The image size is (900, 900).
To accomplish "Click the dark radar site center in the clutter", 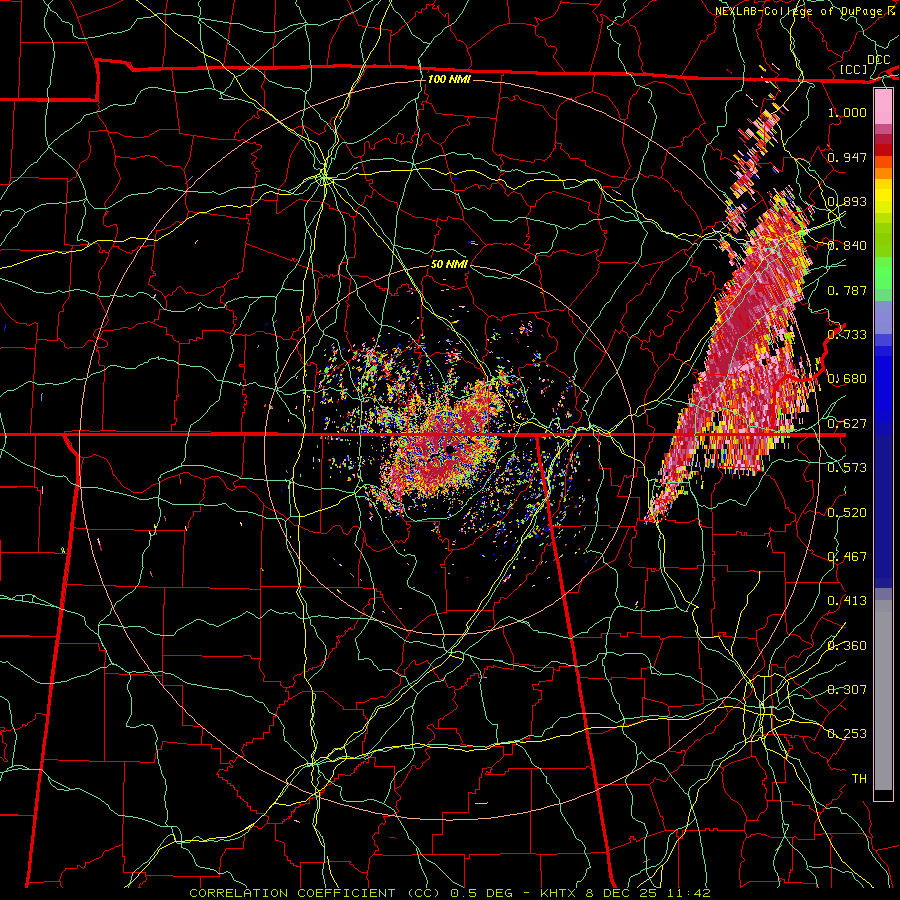I will pyautogui.click(x=452, y=449).
